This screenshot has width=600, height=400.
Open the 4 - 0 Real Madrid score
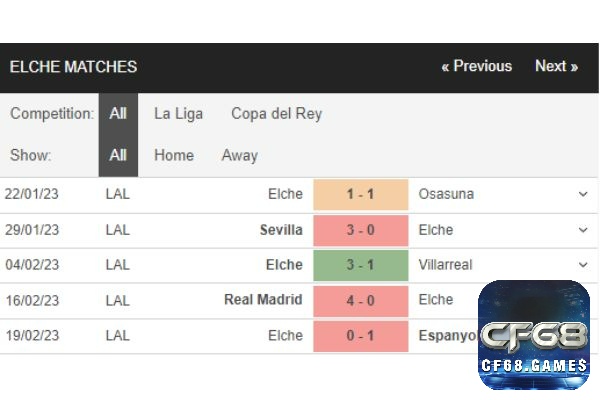360,301
